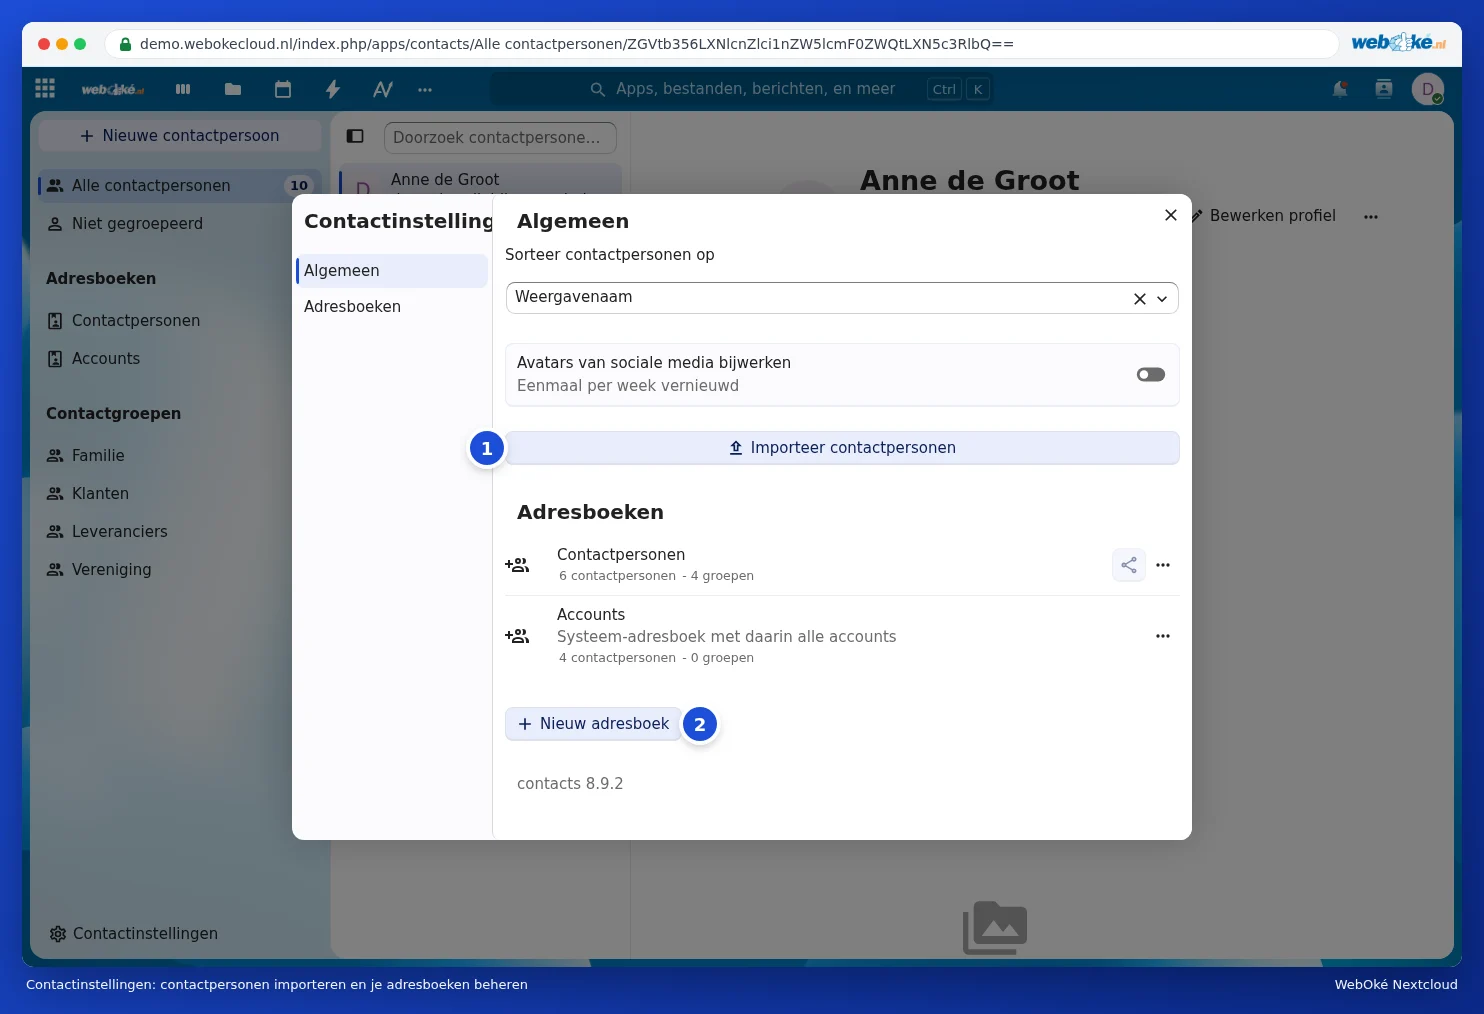Screen dimensions: 1484x1014
Task: Open the Notes app icon in top bar
Action: coord(383,89)
